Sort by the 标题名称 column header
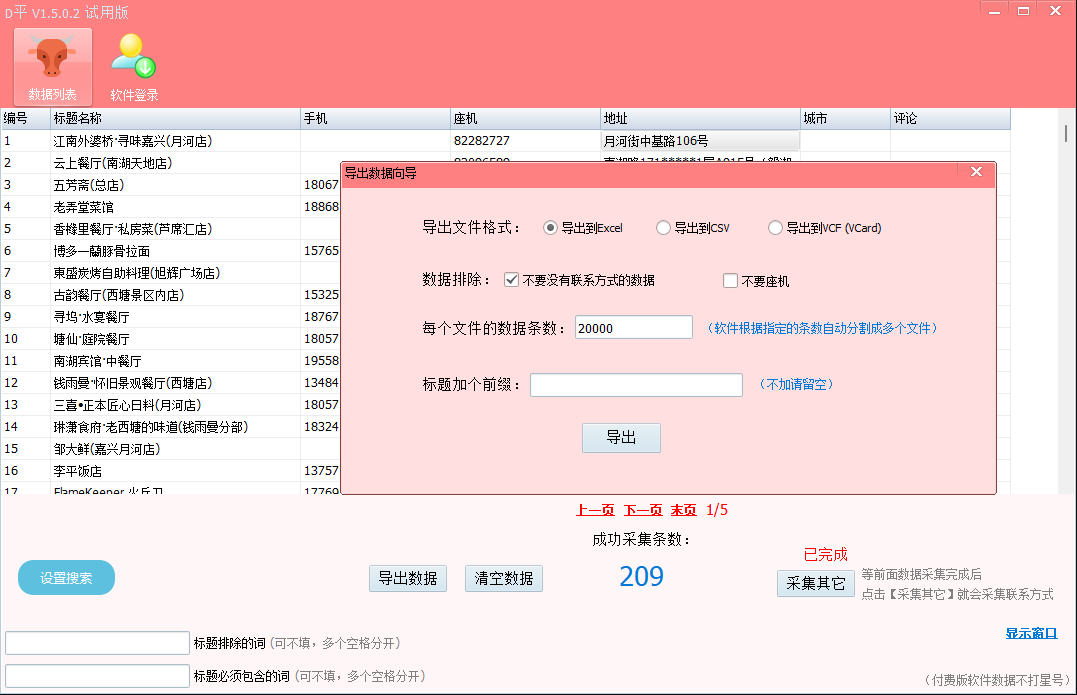The width and height of the screenshot is (1077, 695). [x=176, y=119]
